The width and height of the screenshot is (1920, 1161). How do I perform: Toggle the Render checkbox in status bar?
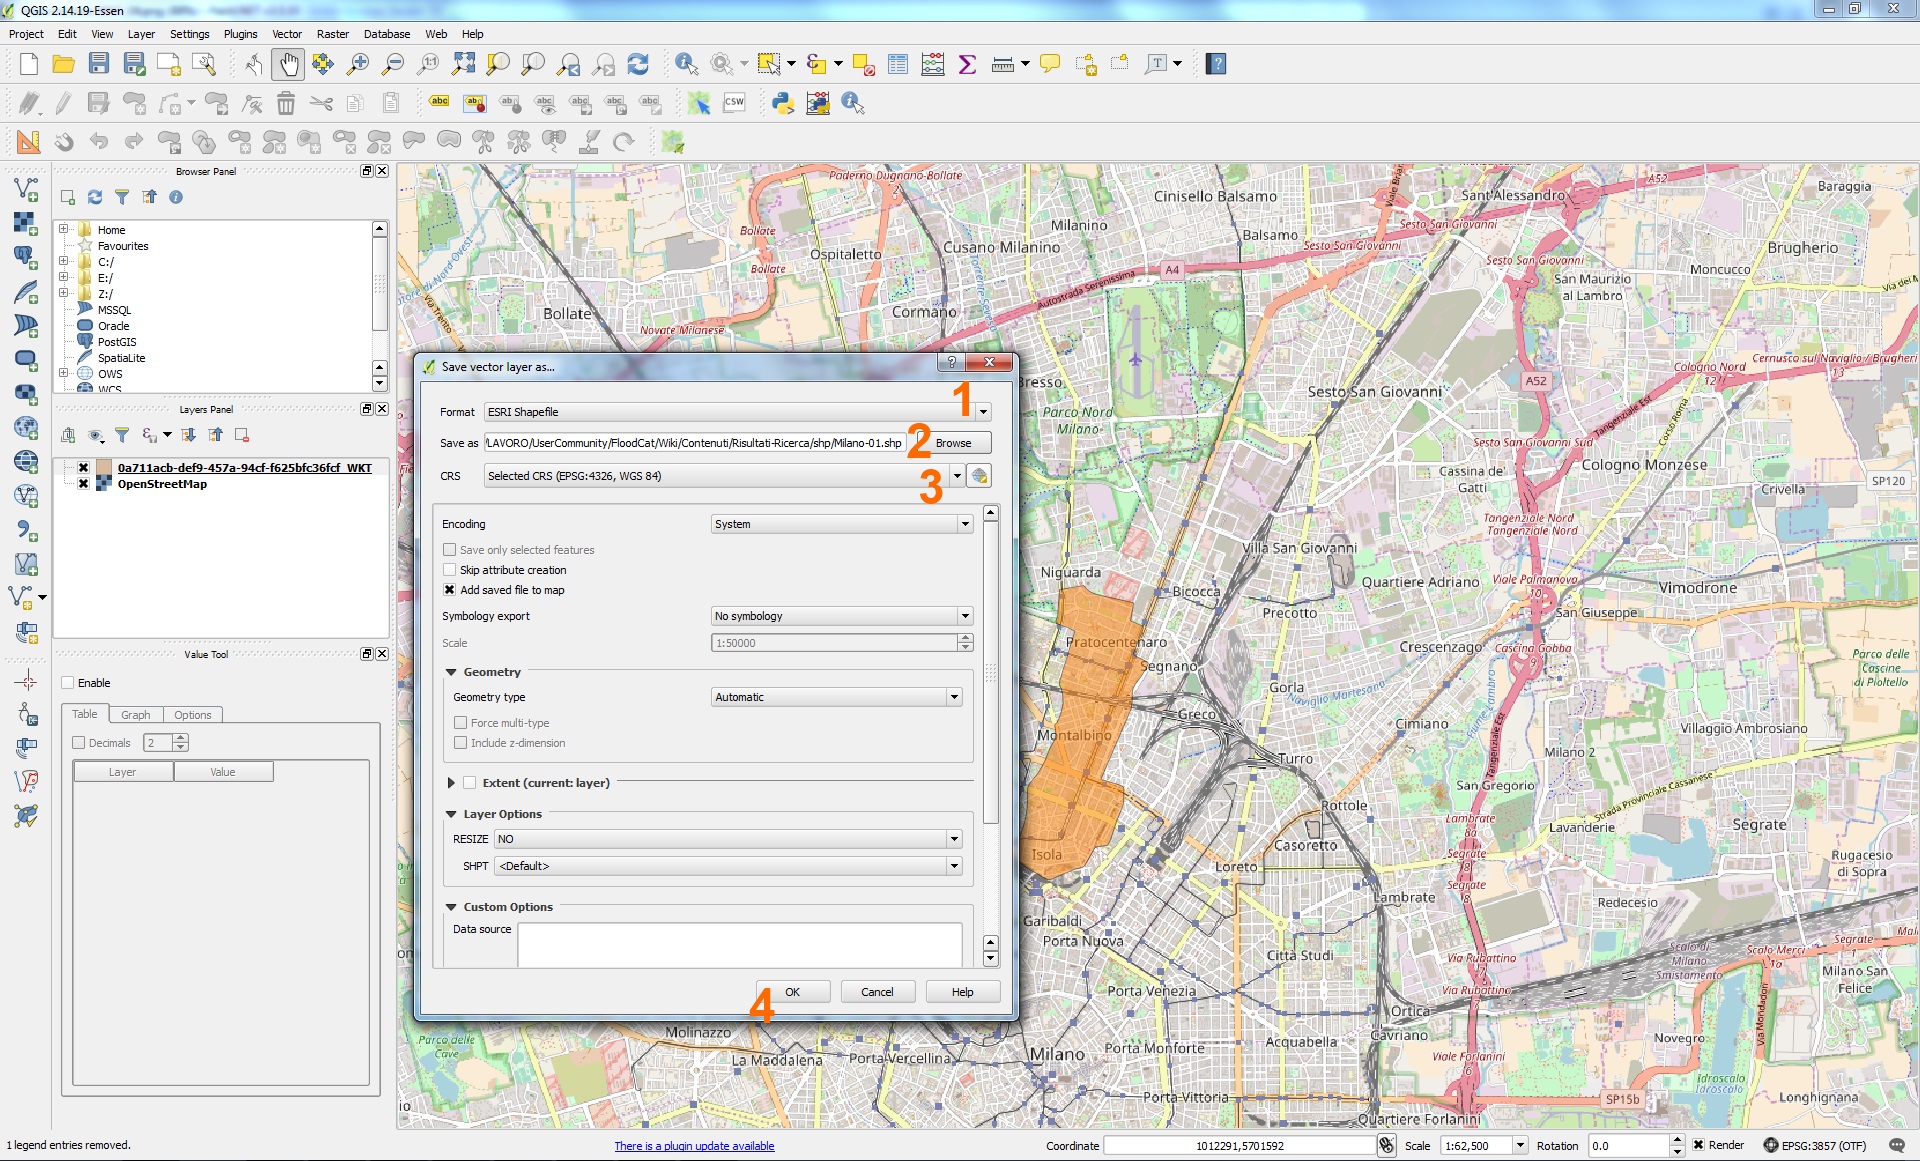pos(1698,1146)
